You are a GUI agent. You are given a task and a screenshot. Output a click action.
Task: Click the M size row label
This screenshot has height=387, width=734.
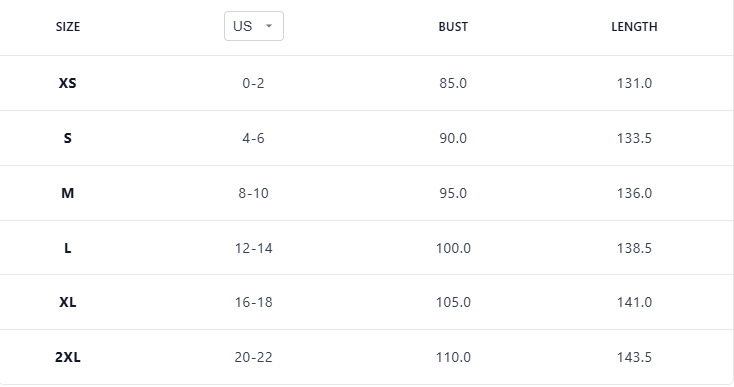point(67,193)
